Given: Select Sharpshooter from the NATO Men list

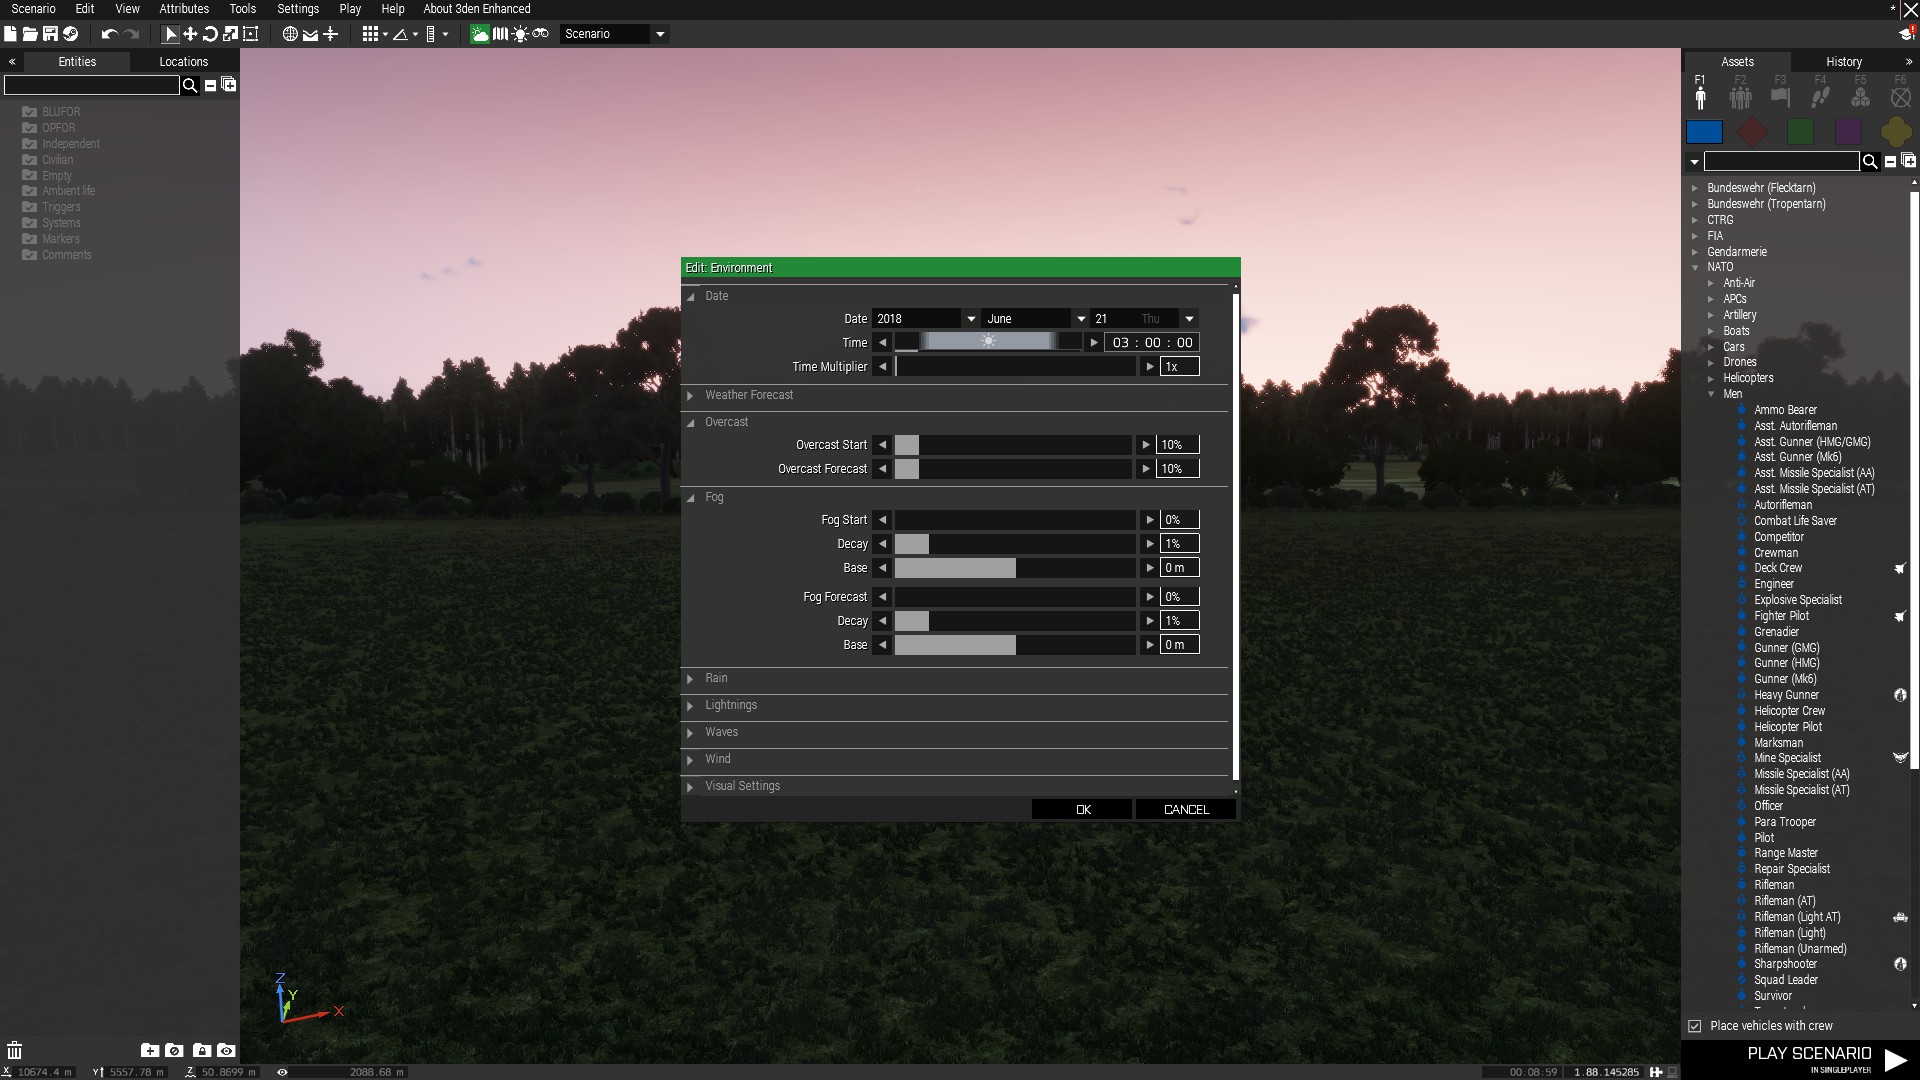Looking at the screenshot, I should (x=1784, y=964).
